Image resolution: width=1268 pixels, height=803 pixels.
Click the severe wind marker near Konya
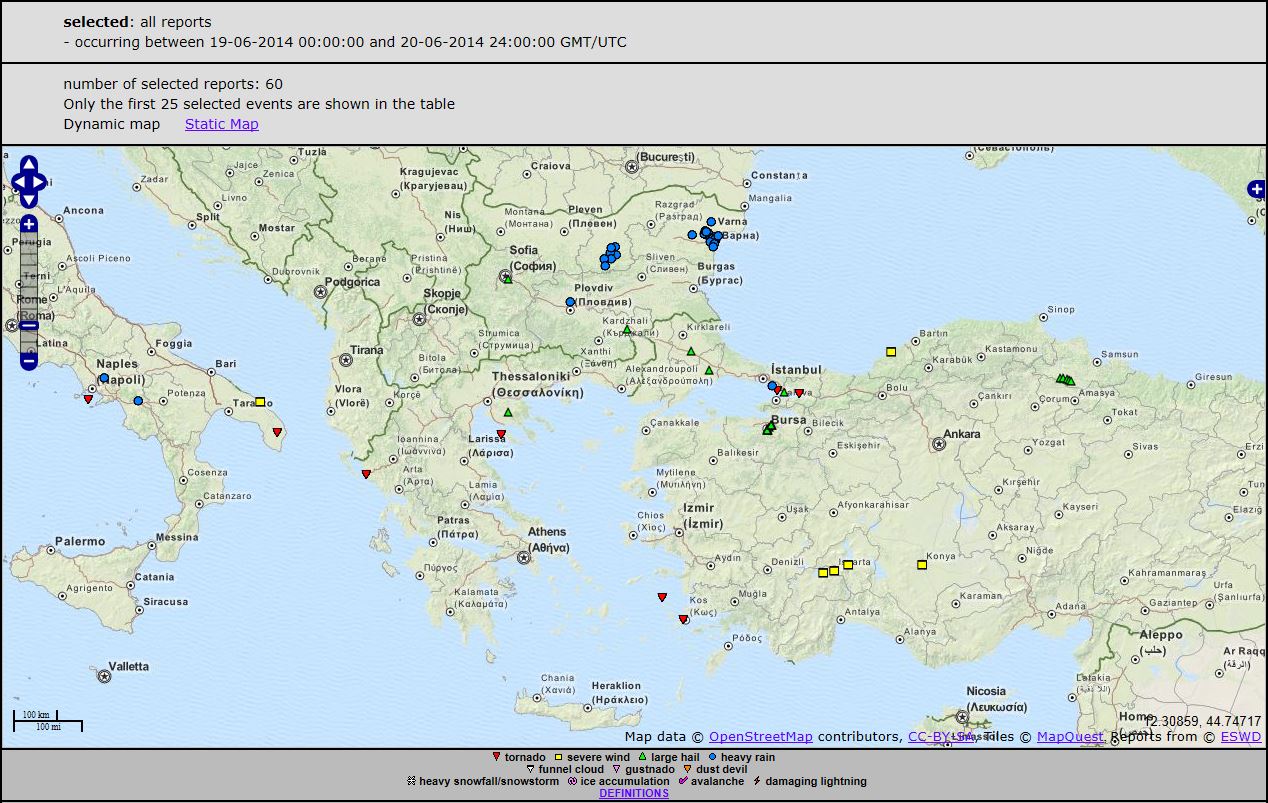(x=922, y=565)
